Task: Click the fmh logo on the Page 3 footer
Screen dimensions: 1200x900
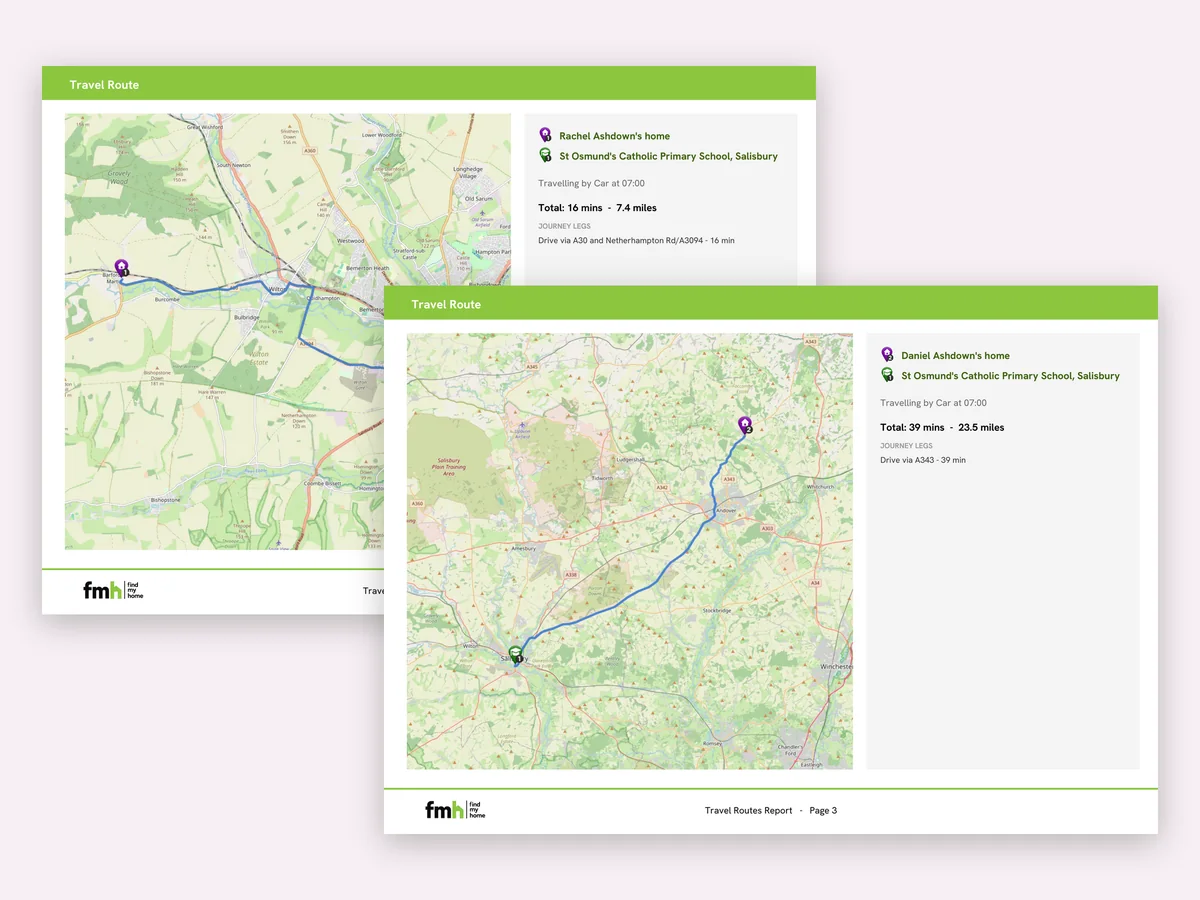Action: 455,810
